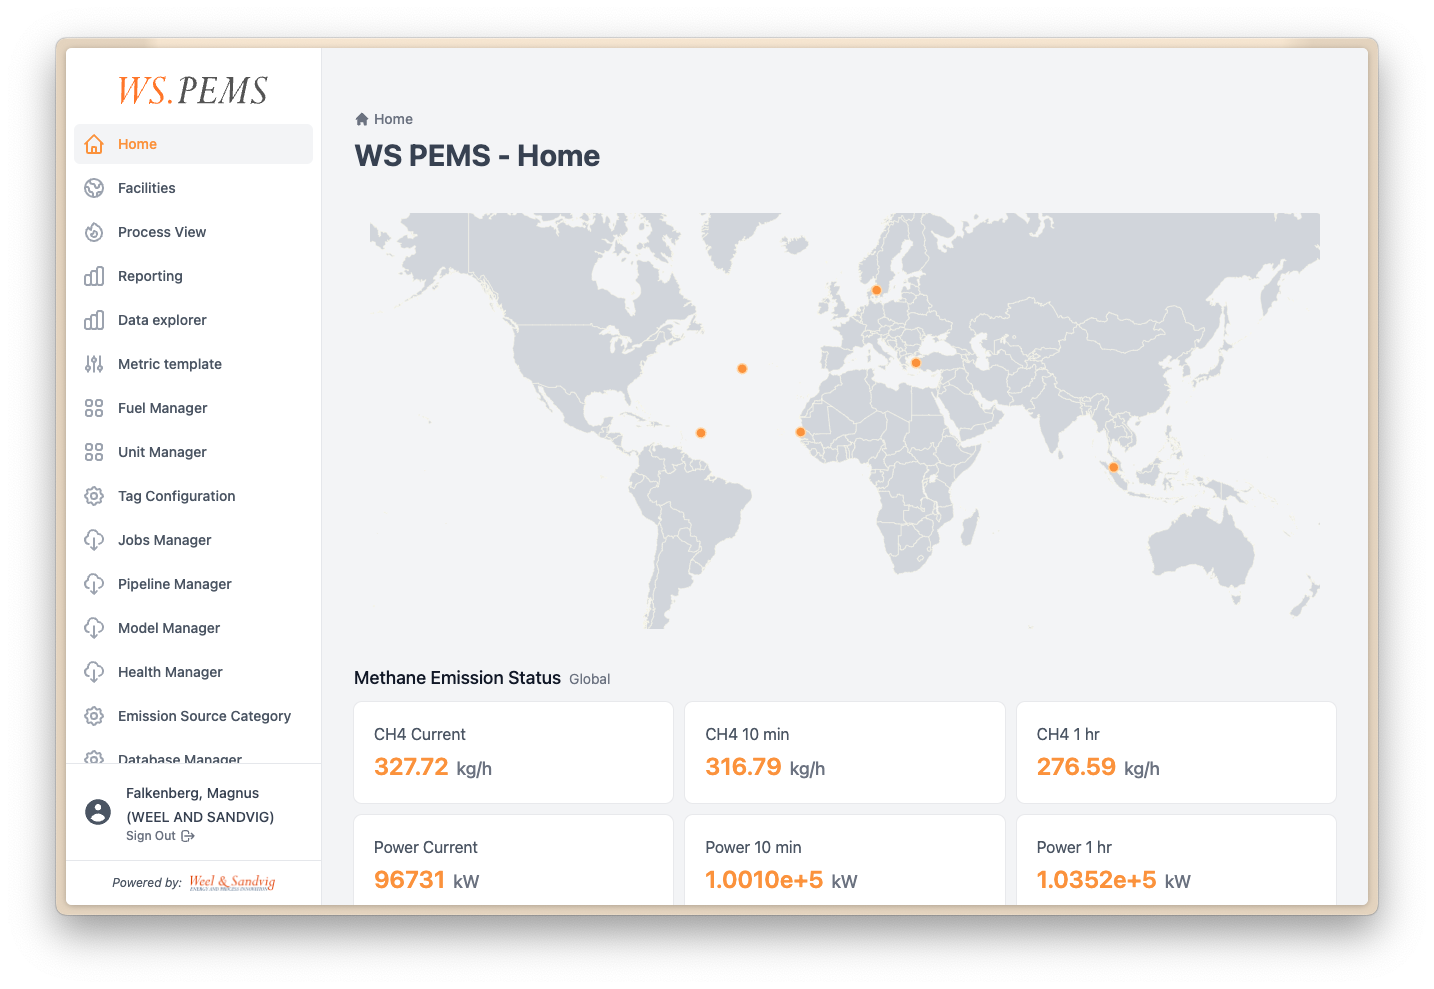
Task: Select the map marker near Singapore
Action: (1113, 467)
